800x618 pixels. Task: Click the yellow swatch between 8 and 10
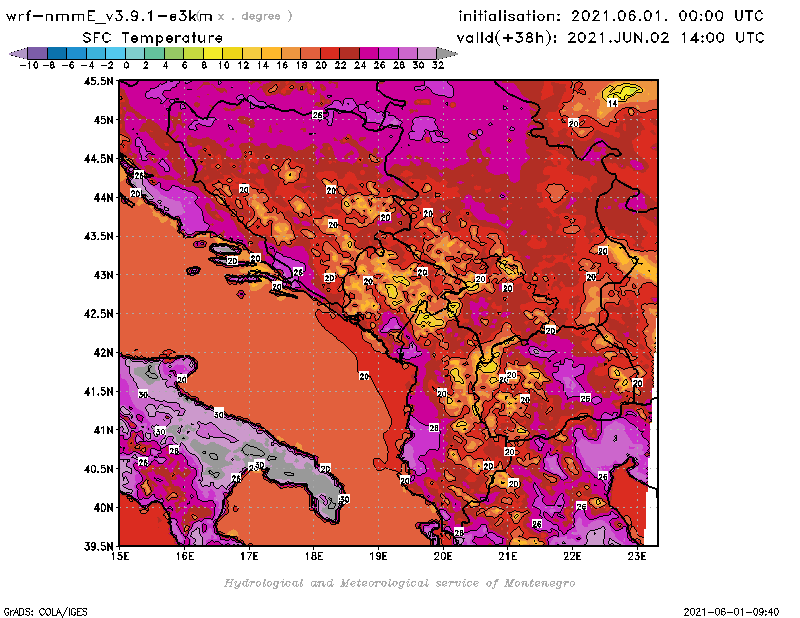212,53
